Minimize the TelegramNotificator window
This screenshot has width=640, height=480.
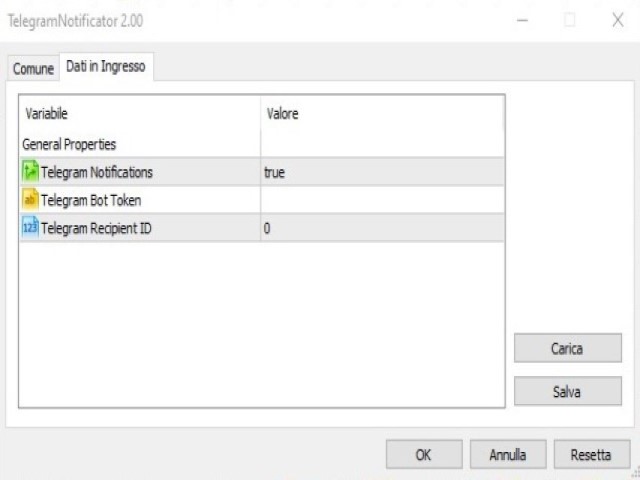pos(522,20)
